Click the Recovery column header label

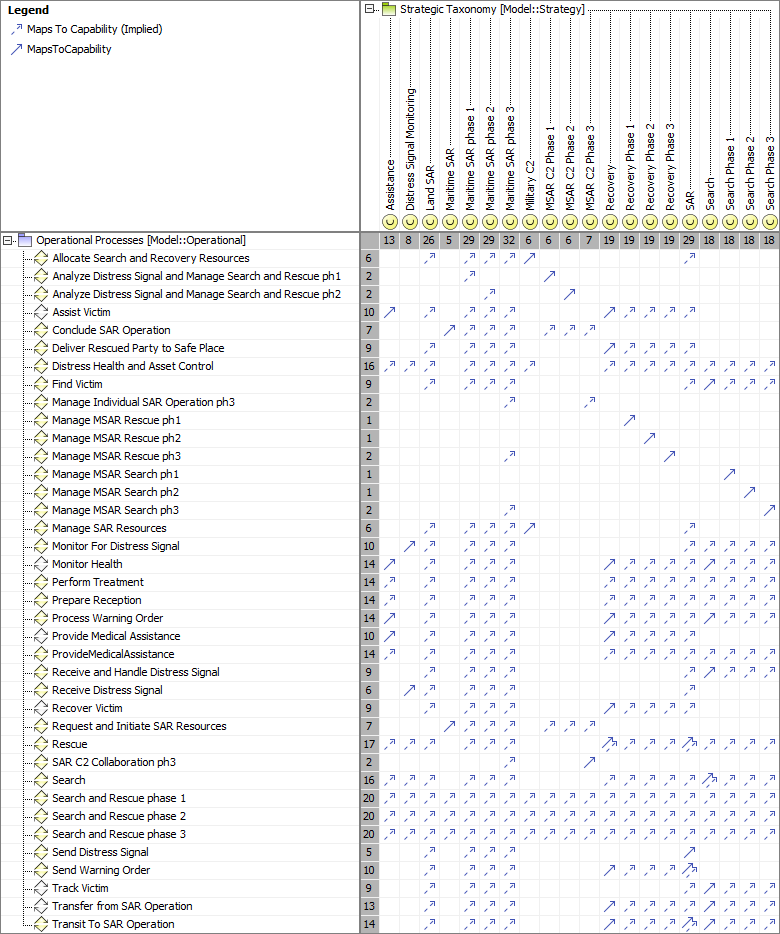click(610, 188)
